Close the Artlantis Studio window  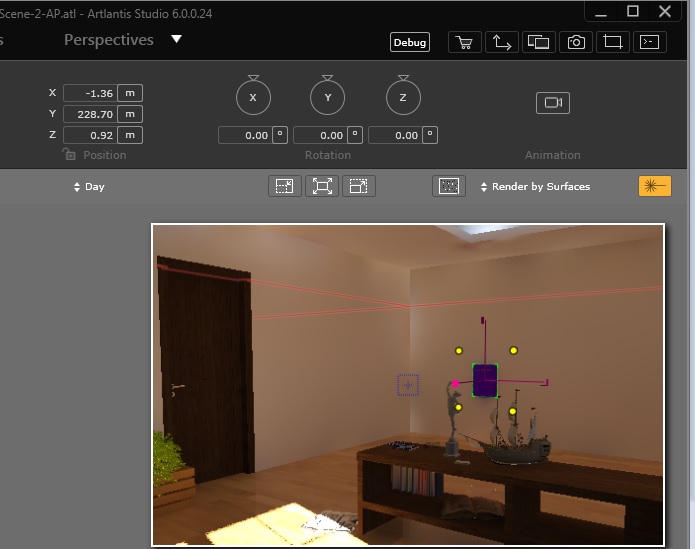coord(665,11)
